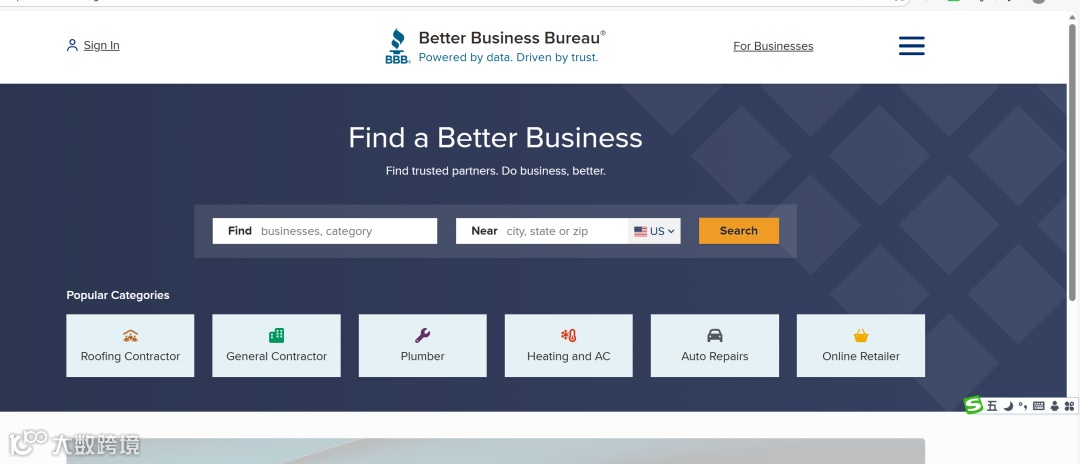Select the General Contractor category
This screenshot has width=1080, height=464.
click(x=276, y=346)
